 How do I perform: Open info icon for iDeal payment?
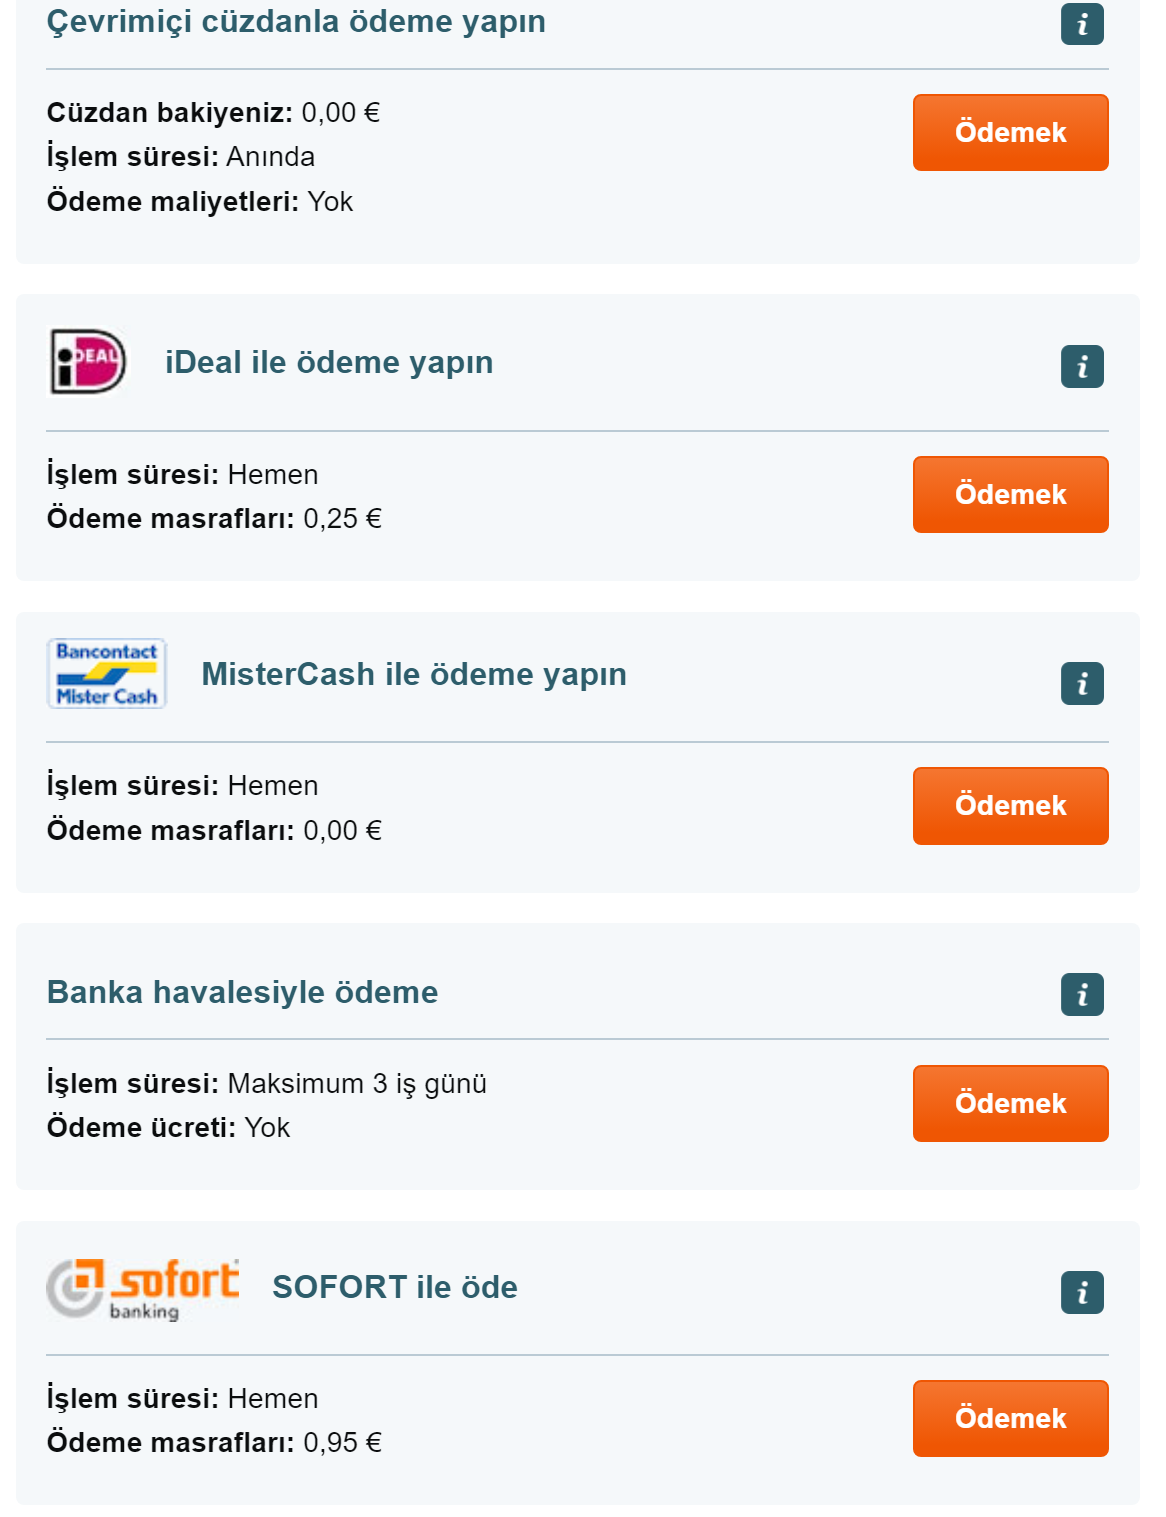click(x=1082, y=366)
